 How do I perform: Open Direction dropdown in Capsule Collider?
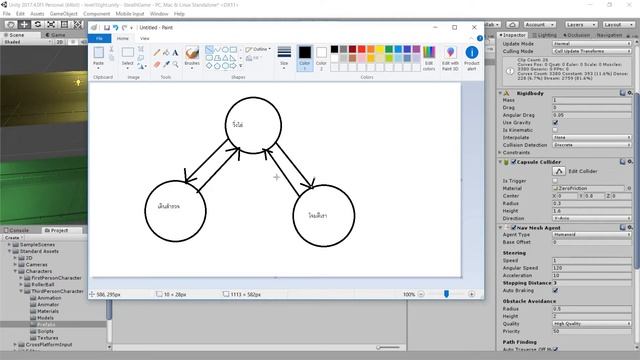tap(592, 218)
